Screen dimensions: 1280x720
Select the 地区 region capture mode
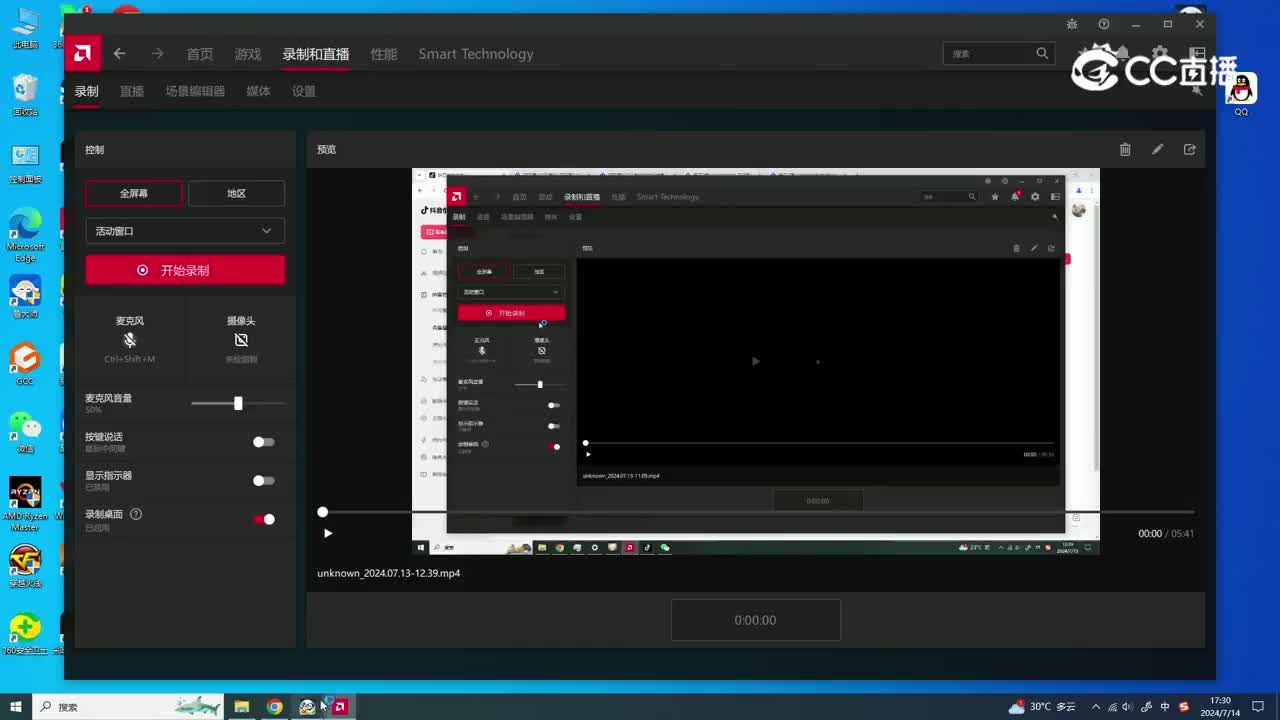pos(236,193)
